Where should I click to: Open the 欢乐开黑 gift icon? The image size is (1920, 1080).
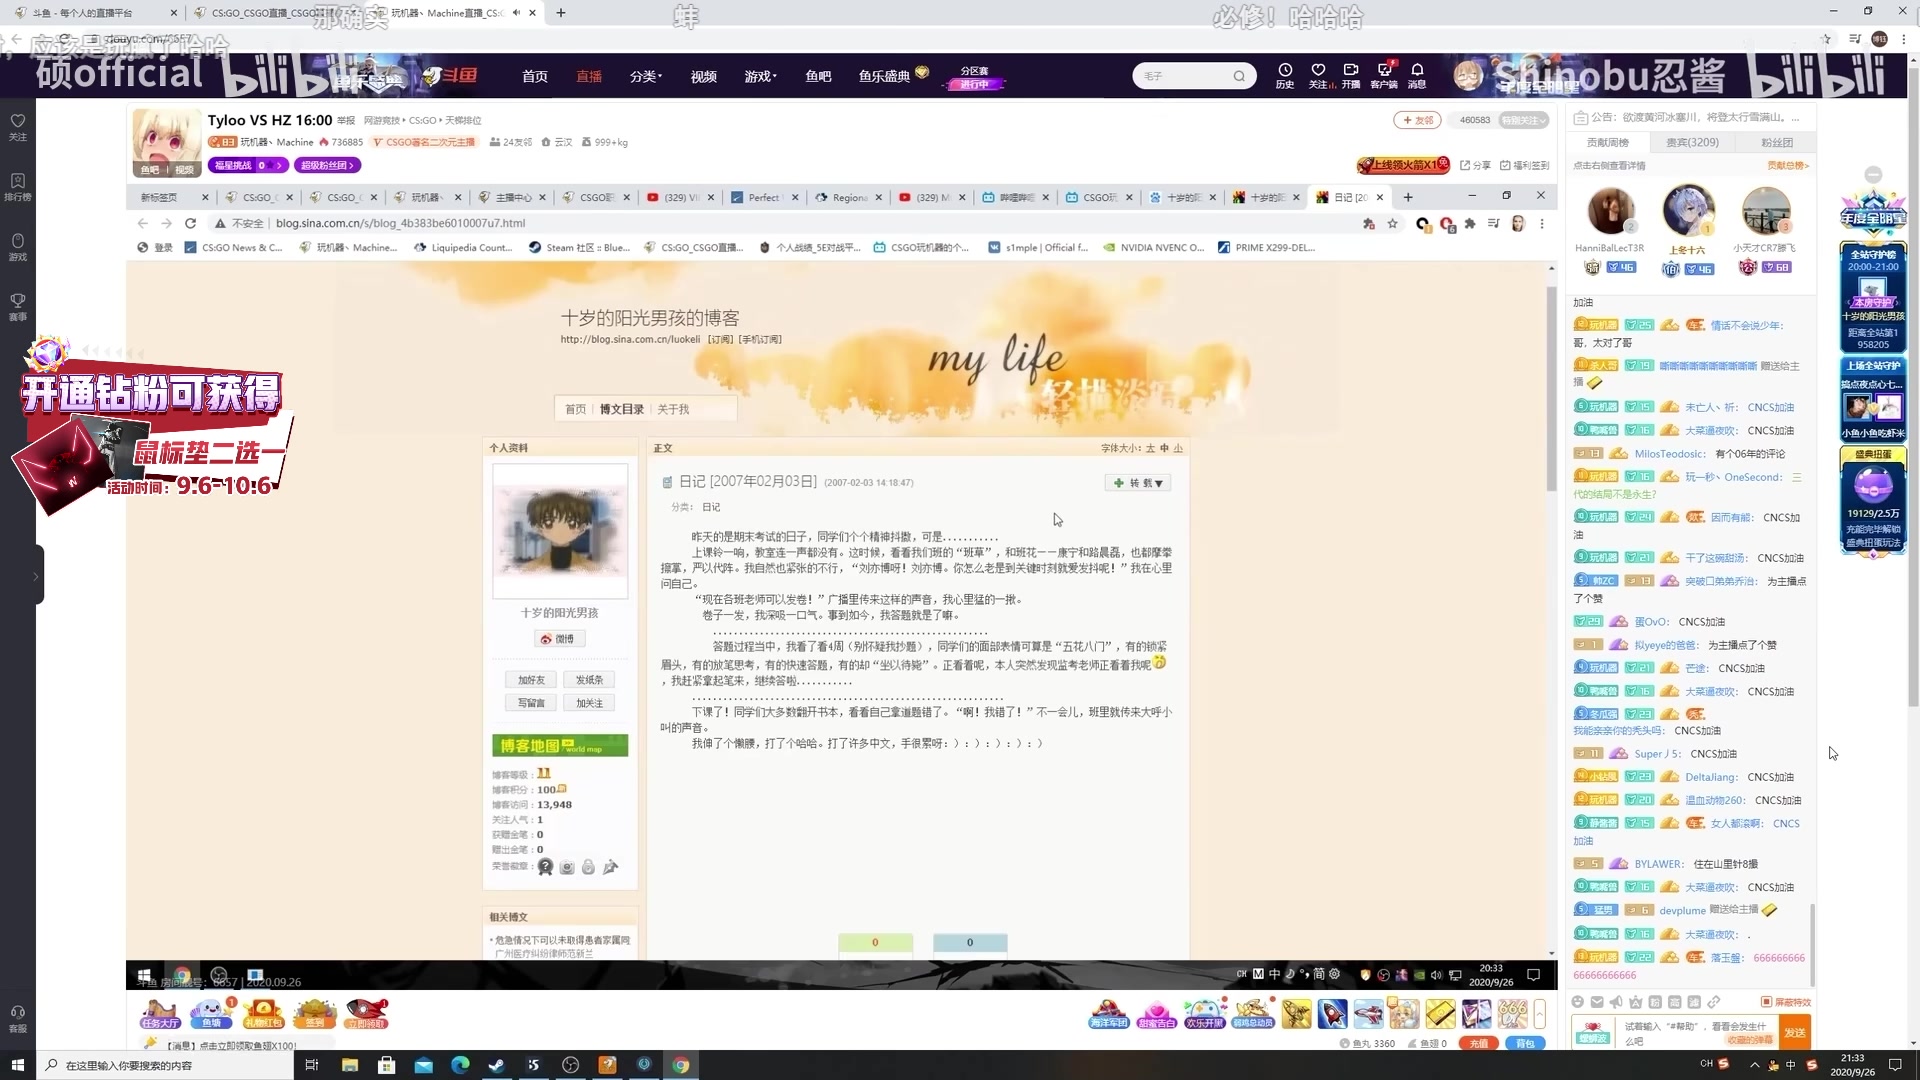[x=1205, y=1013]
